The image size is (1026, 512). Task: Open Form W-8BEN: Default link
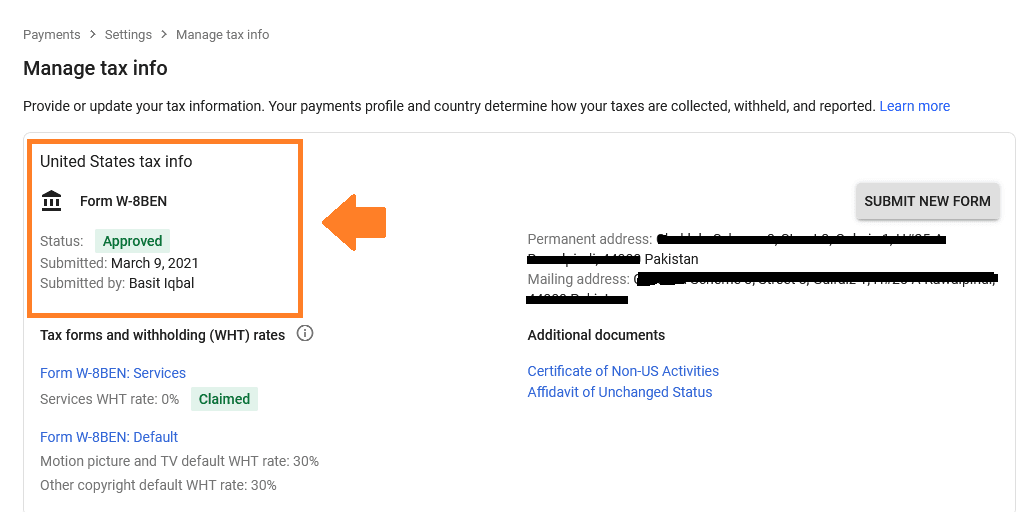tap(109, 437)
